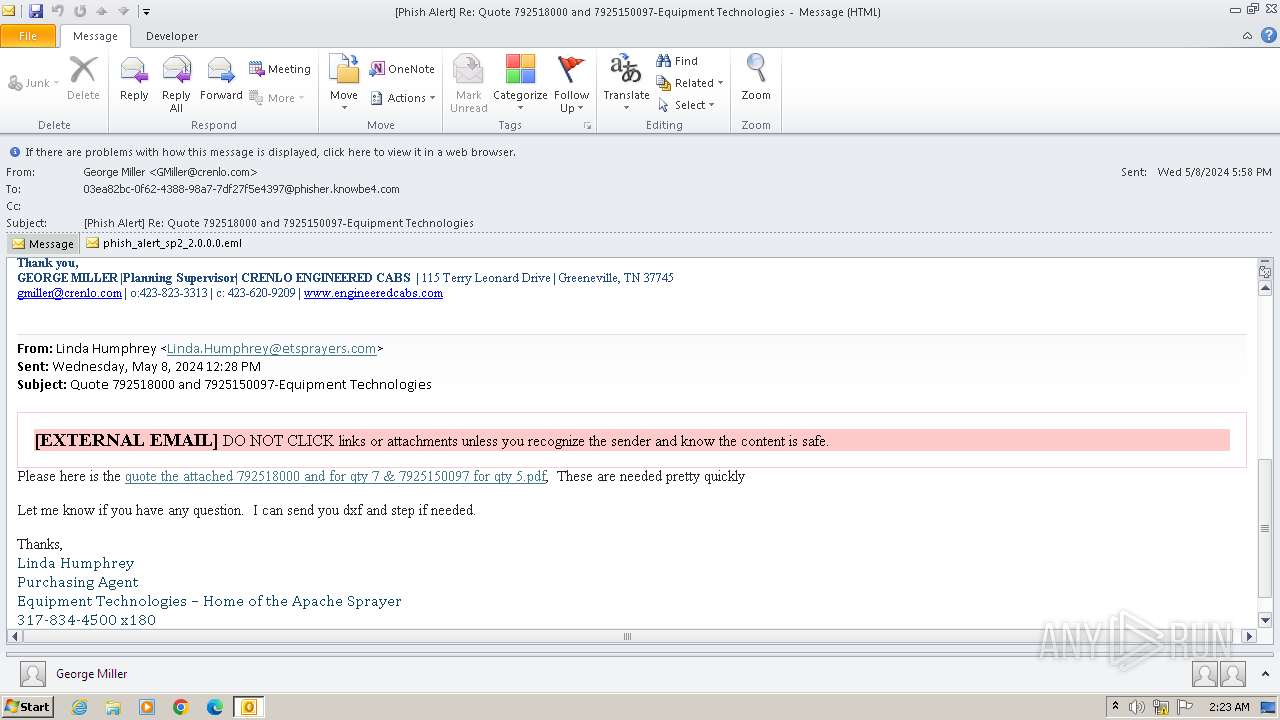The image size is (1280, 720).
Task: Mark the message as Unread
Action: (x=468, y=84)
